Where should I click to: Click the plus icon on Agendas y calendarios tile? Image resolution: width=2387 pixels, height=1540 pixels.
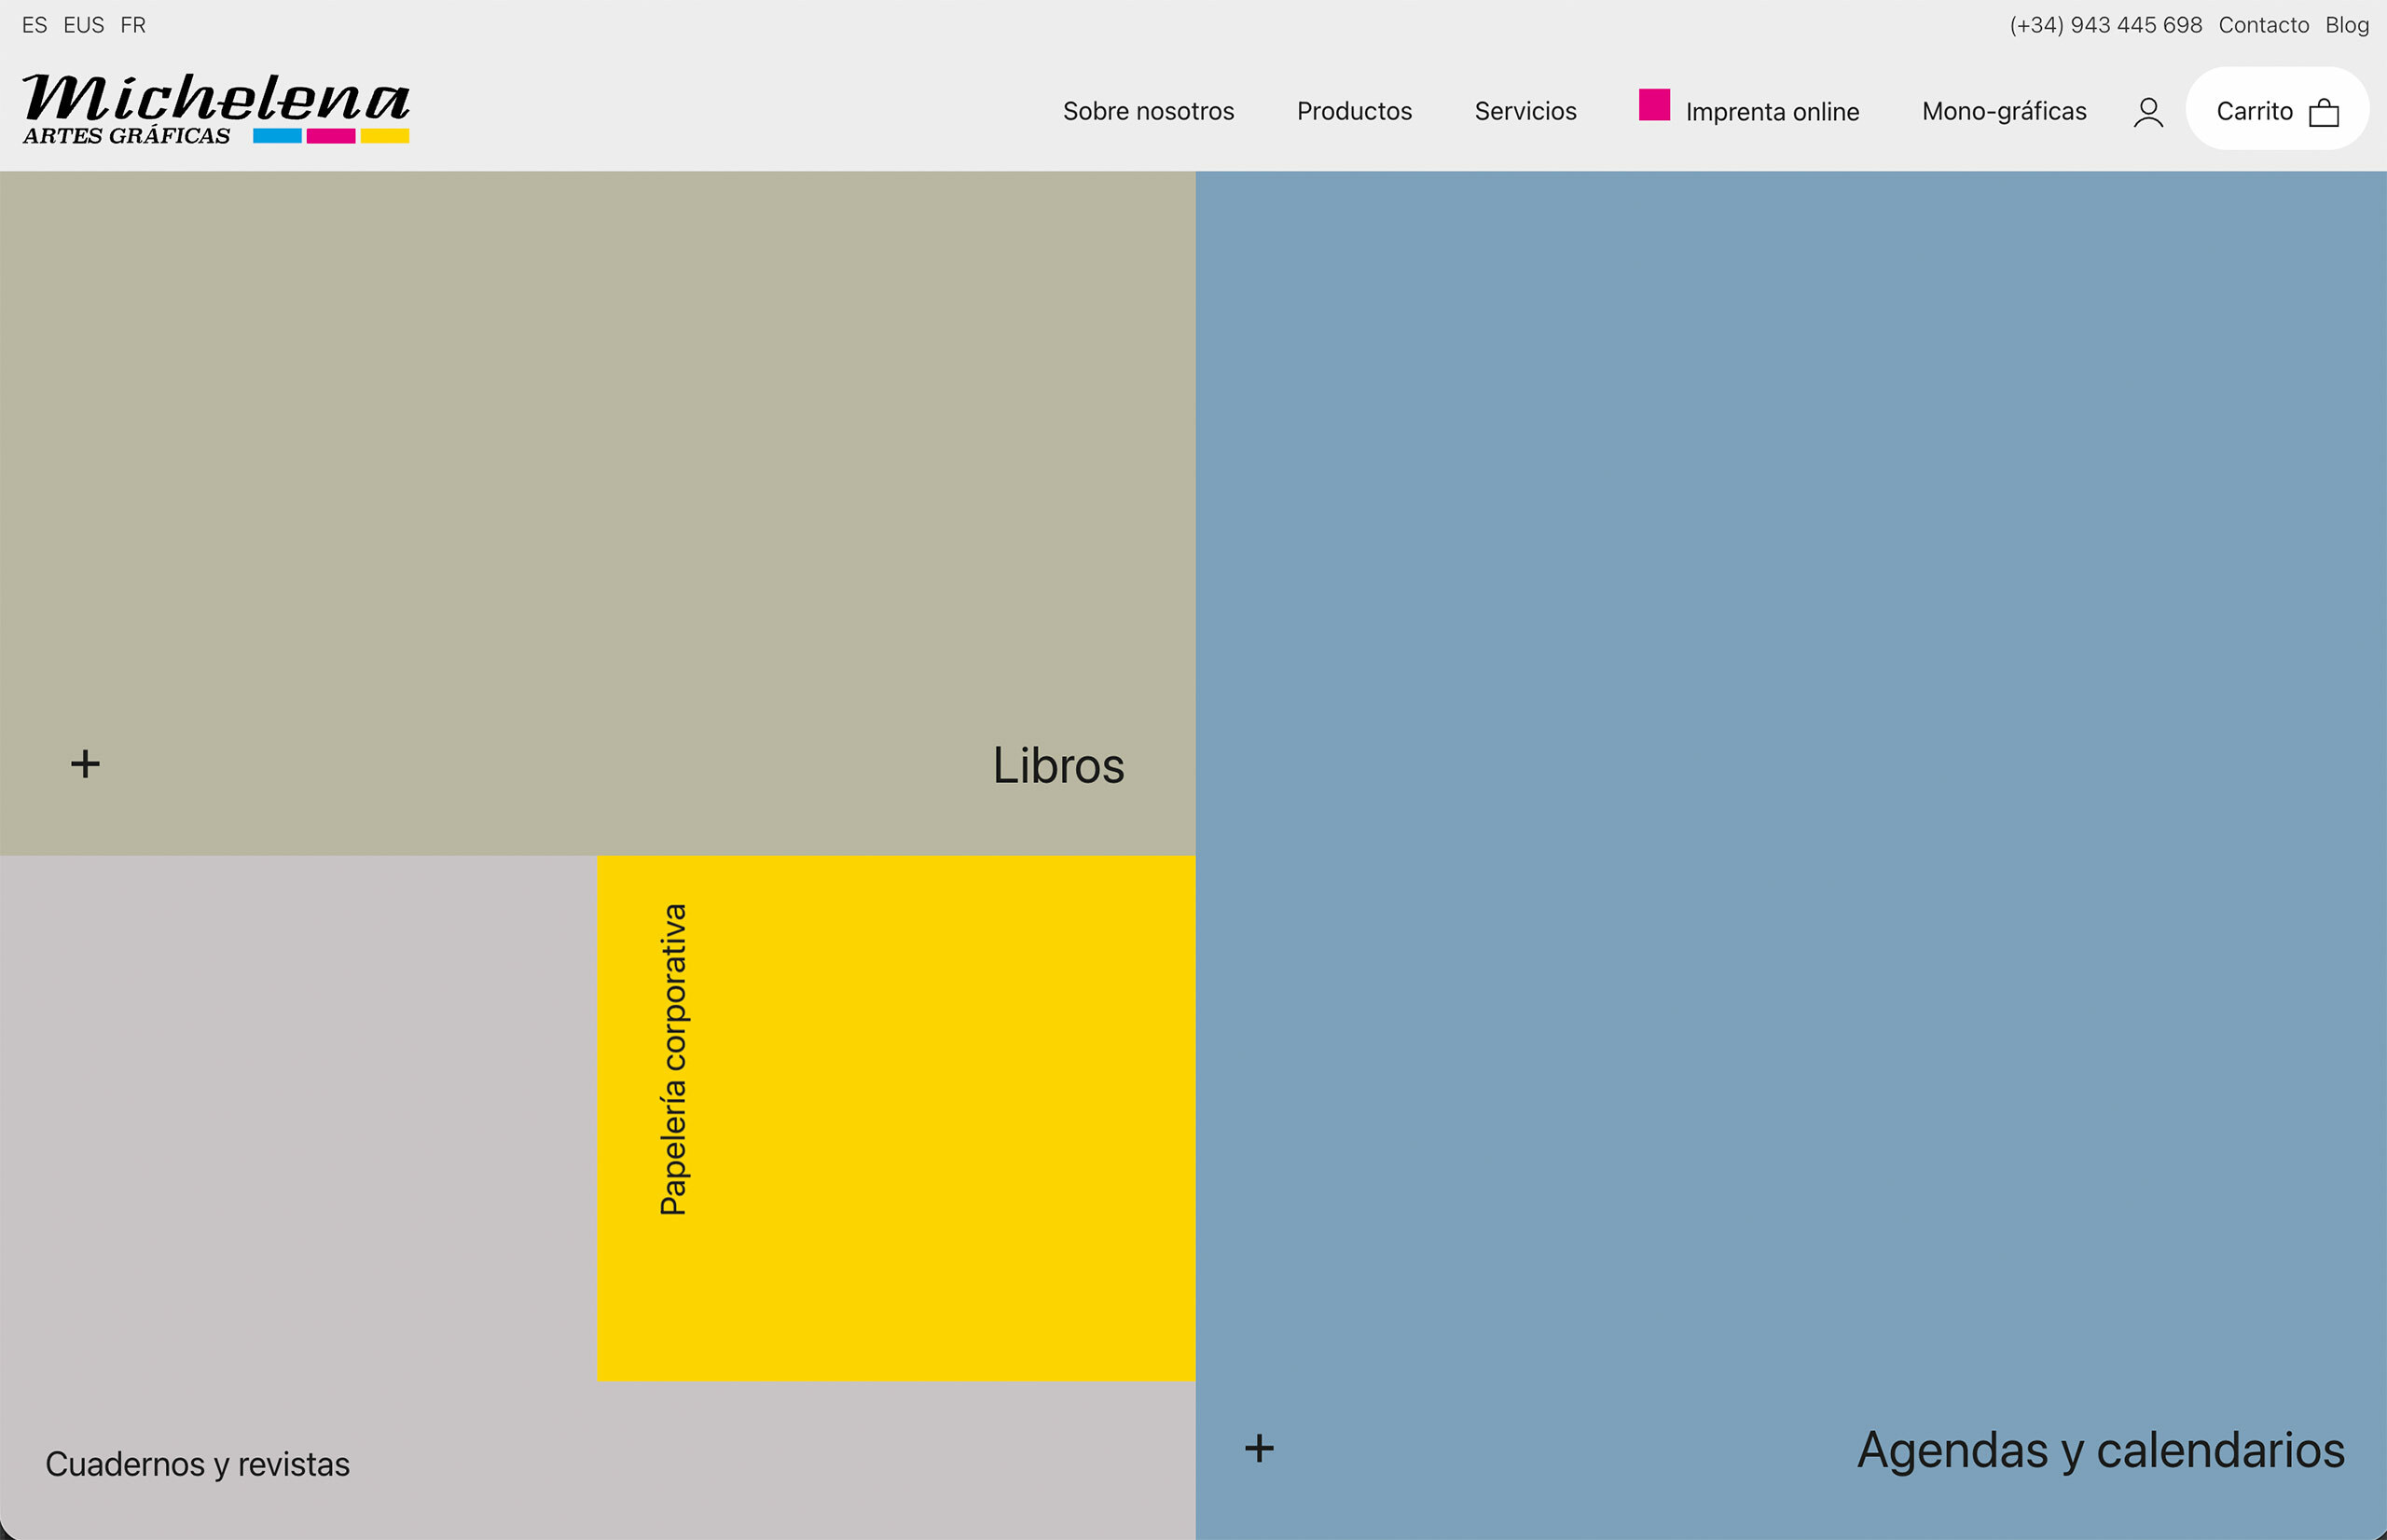pyautogui.click(x=1260, y=1448)
